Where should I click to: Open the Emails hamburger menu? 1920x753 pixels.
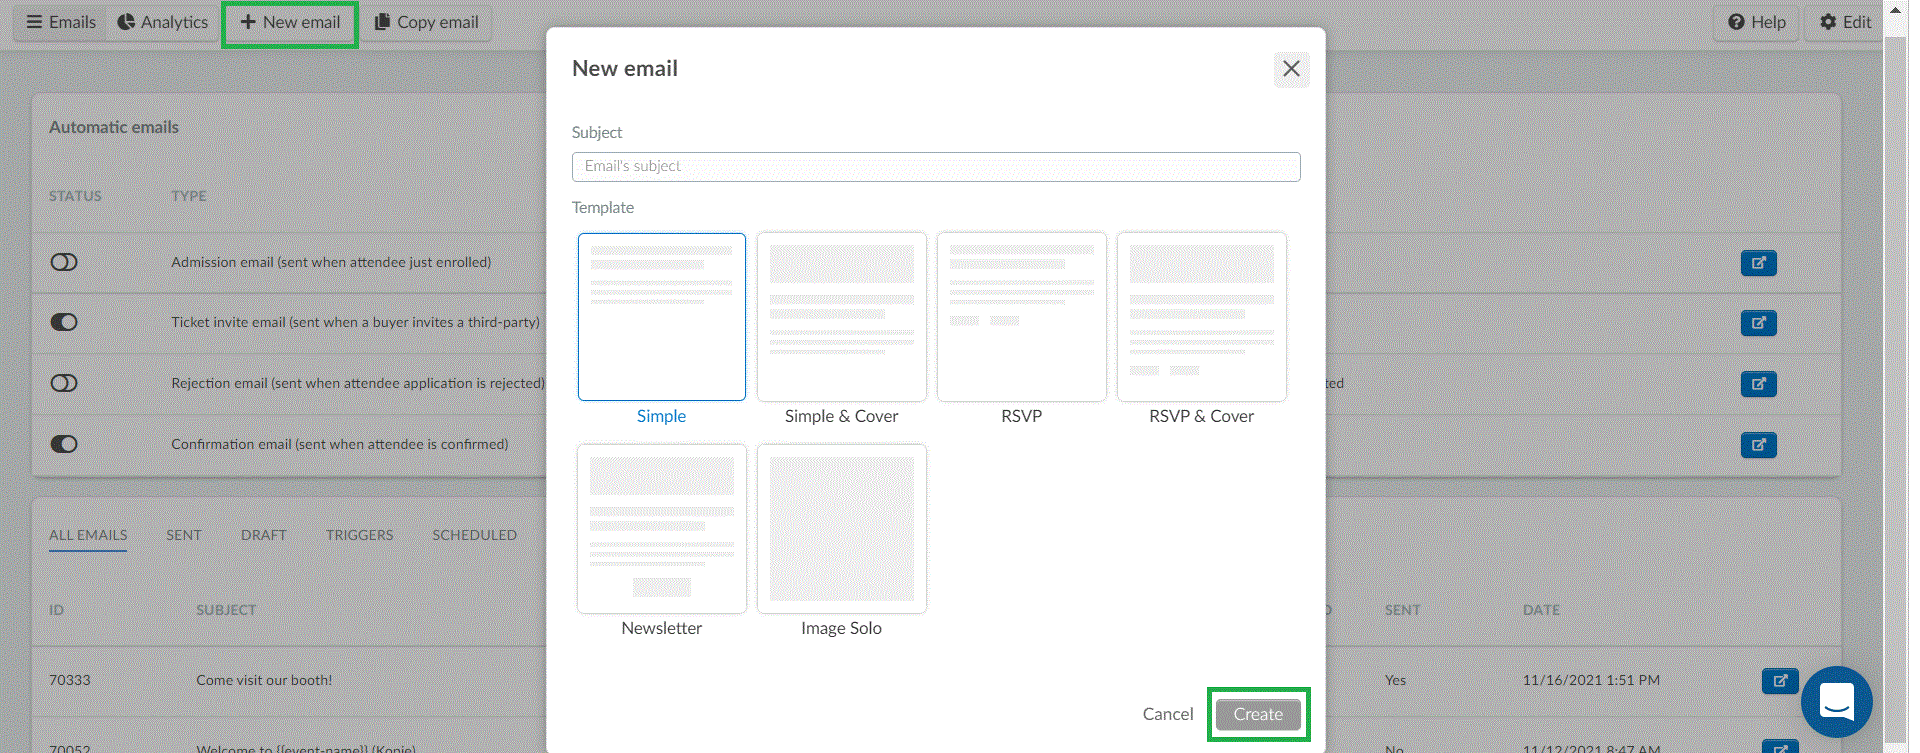[60, 22]
